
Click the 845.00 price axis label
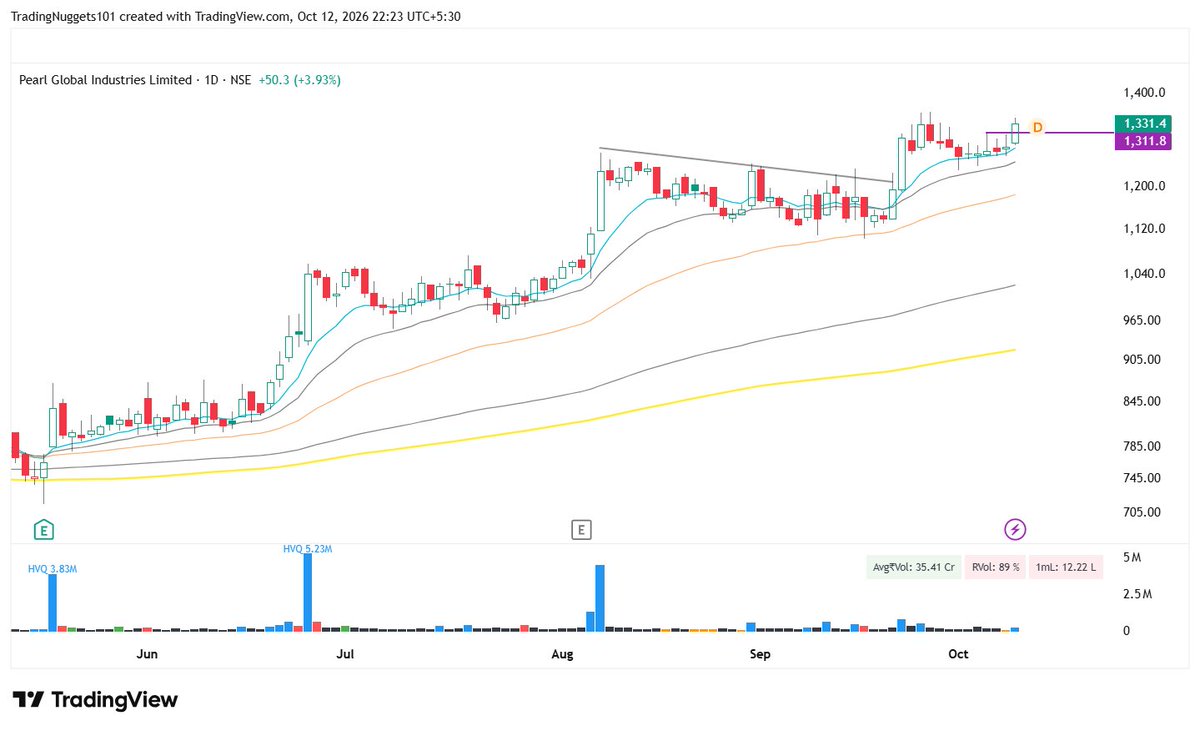point(1143,402)
